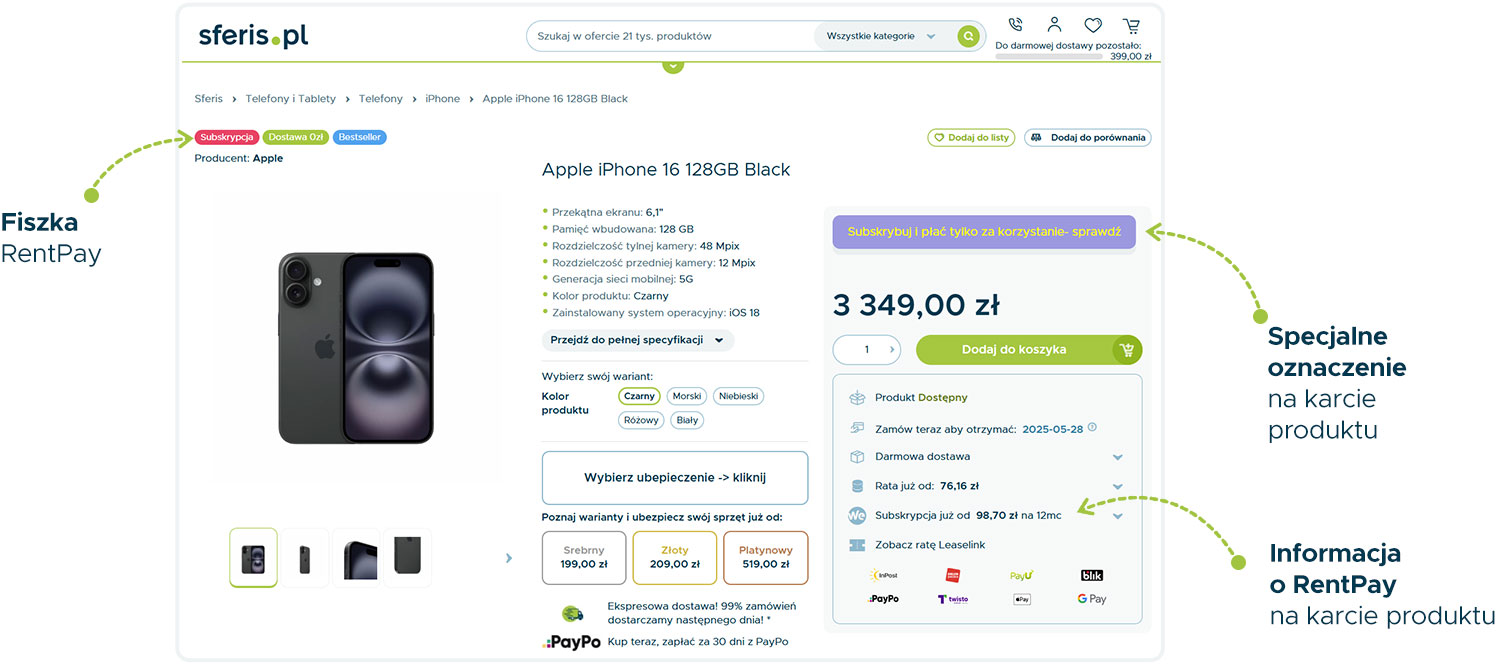This screenshot has height=666, width=1500.
Task: Select the second product thumbnail image
Action: (x=305, y=558)
